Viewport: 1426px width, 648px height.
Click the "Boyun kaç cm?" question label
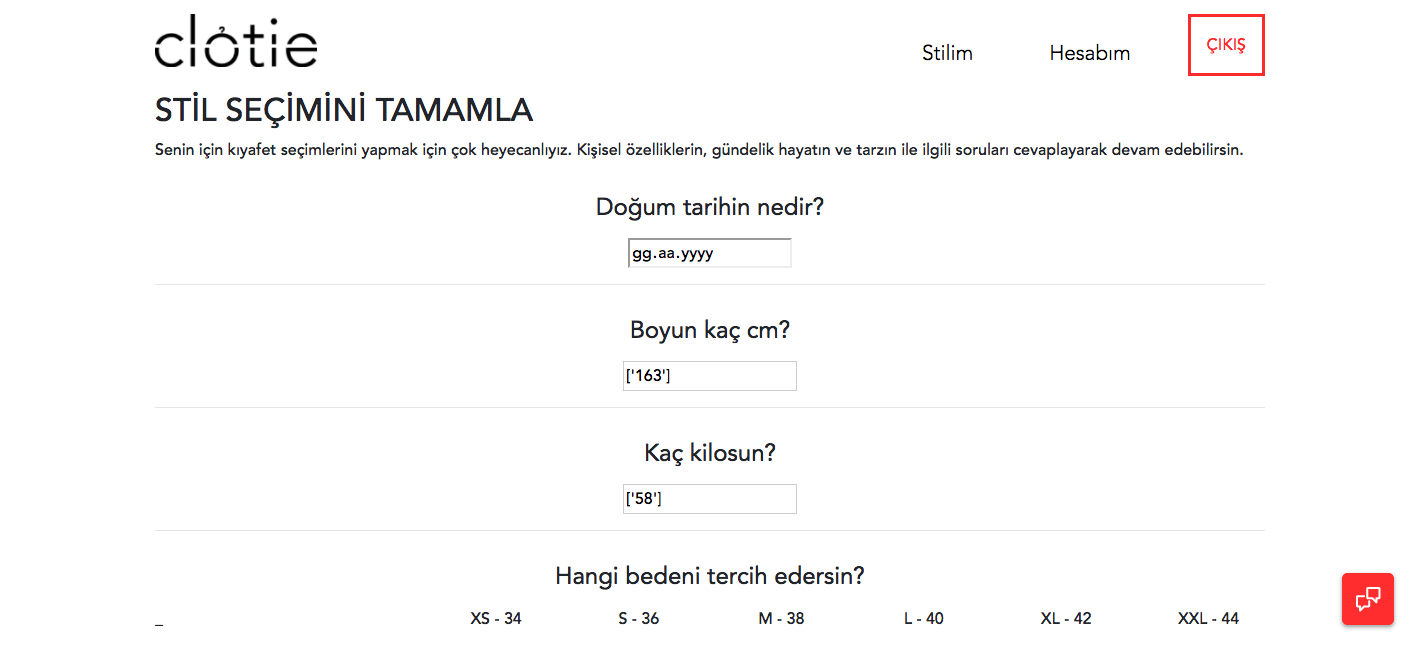(709, 330)
